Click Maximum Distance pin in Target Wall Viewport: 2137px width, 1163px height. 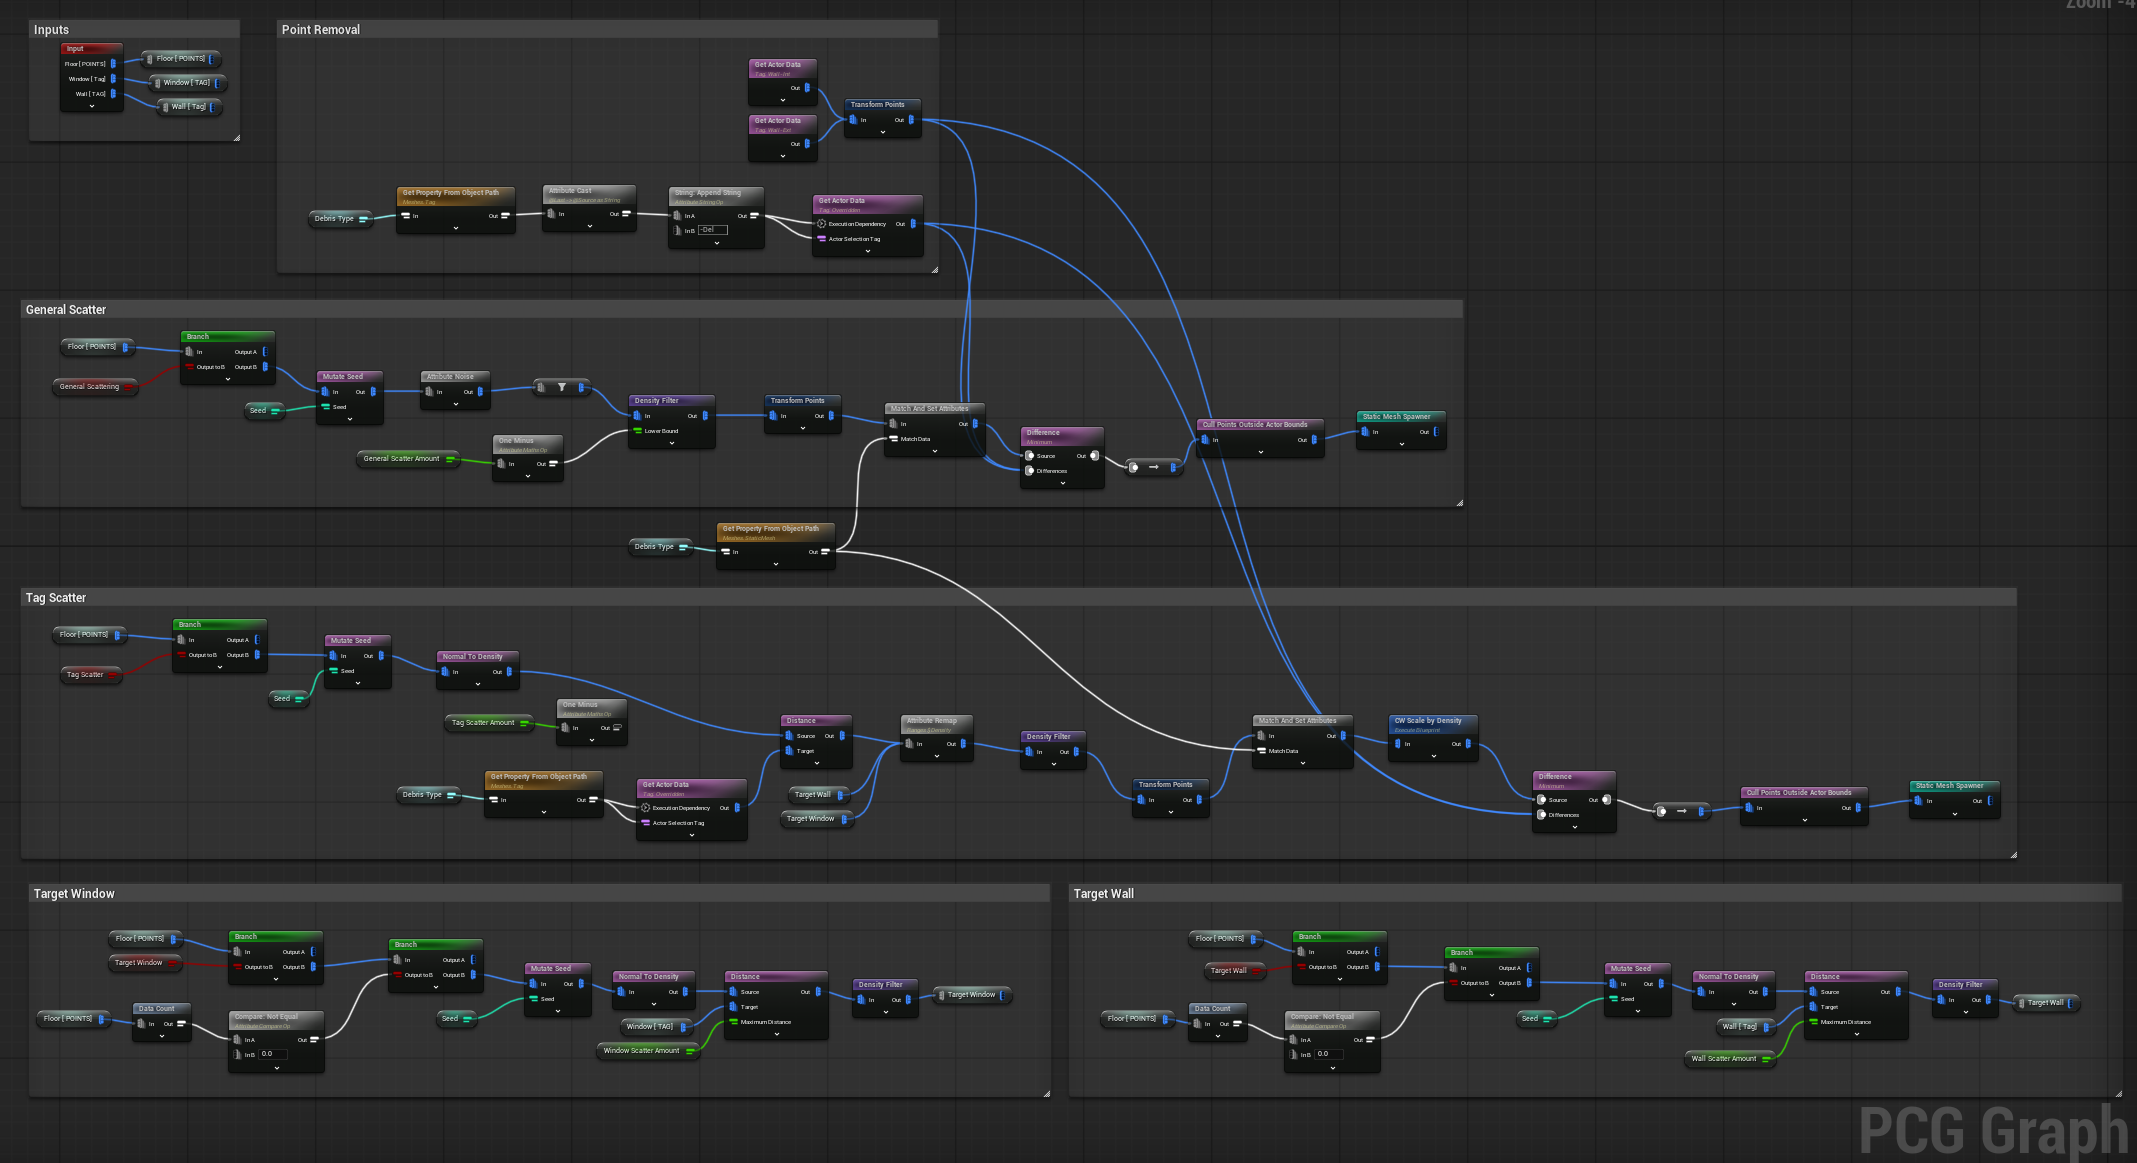coord(1813,1022)
